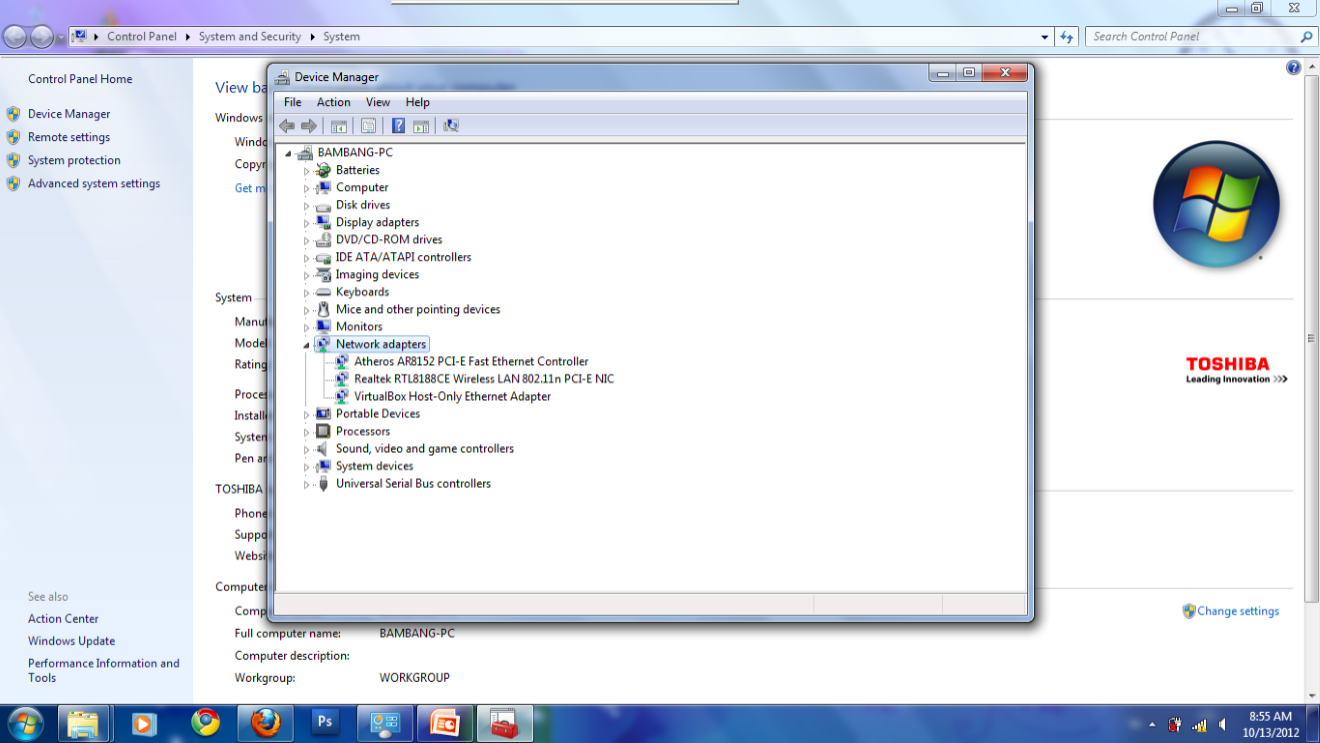Click the Scan for hardware changes icon
Image resolution: width=1320 pixels, height=743 pixels.
click(451, 125)
